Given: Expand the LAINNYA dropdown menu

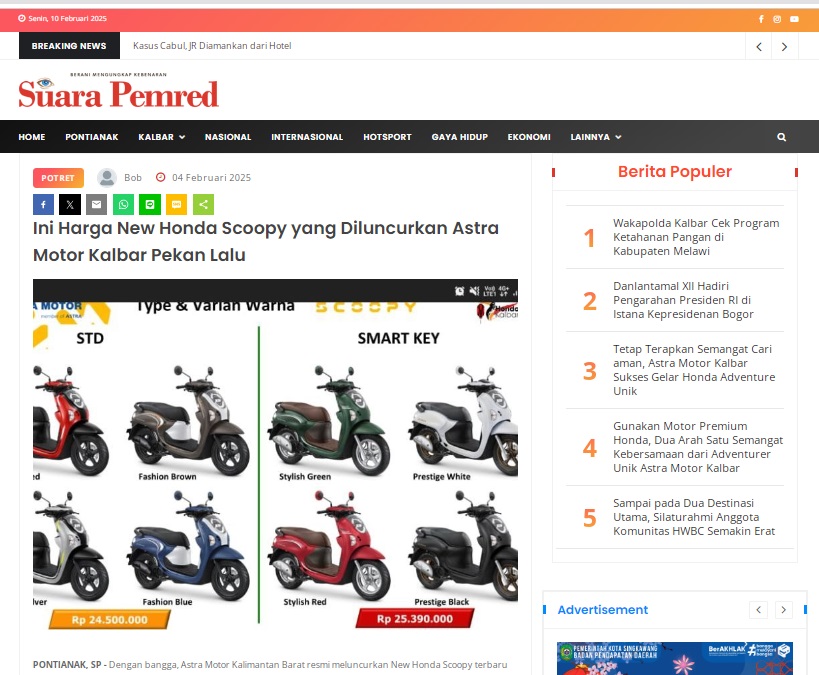Looking at the screenshot, I should (x=595, y=137).
